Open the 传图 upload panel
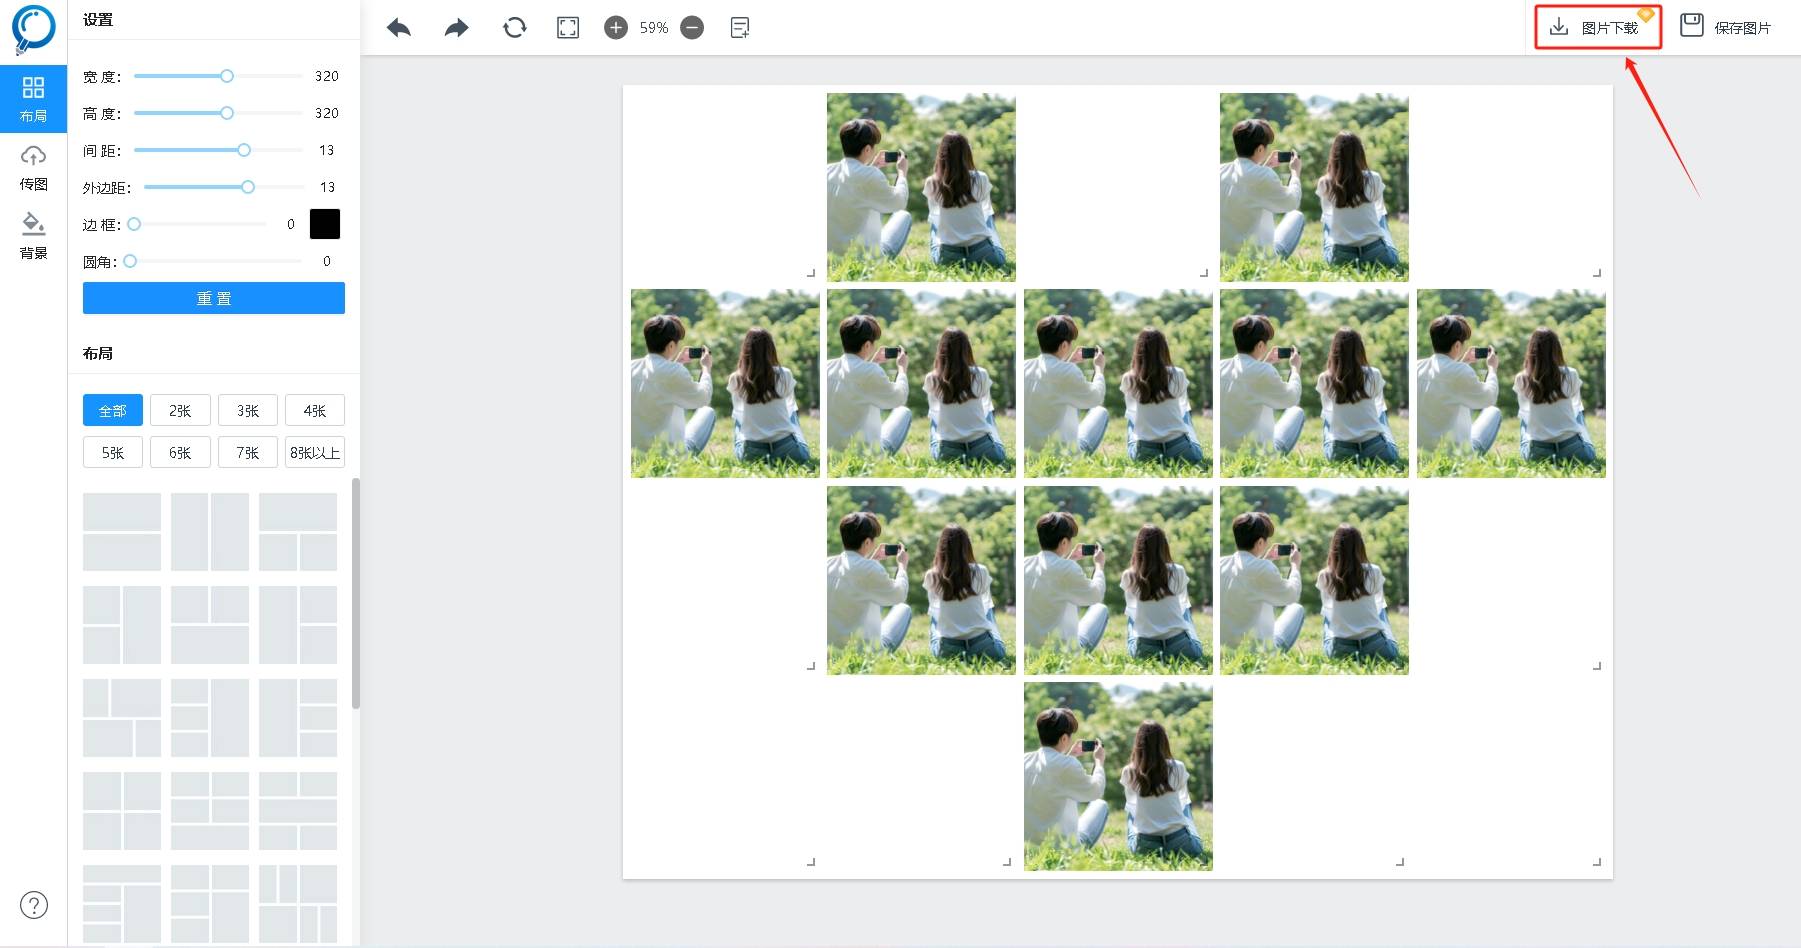This screenshot has width=1801, height=948. pyautogui.click(x=33, y=167)
